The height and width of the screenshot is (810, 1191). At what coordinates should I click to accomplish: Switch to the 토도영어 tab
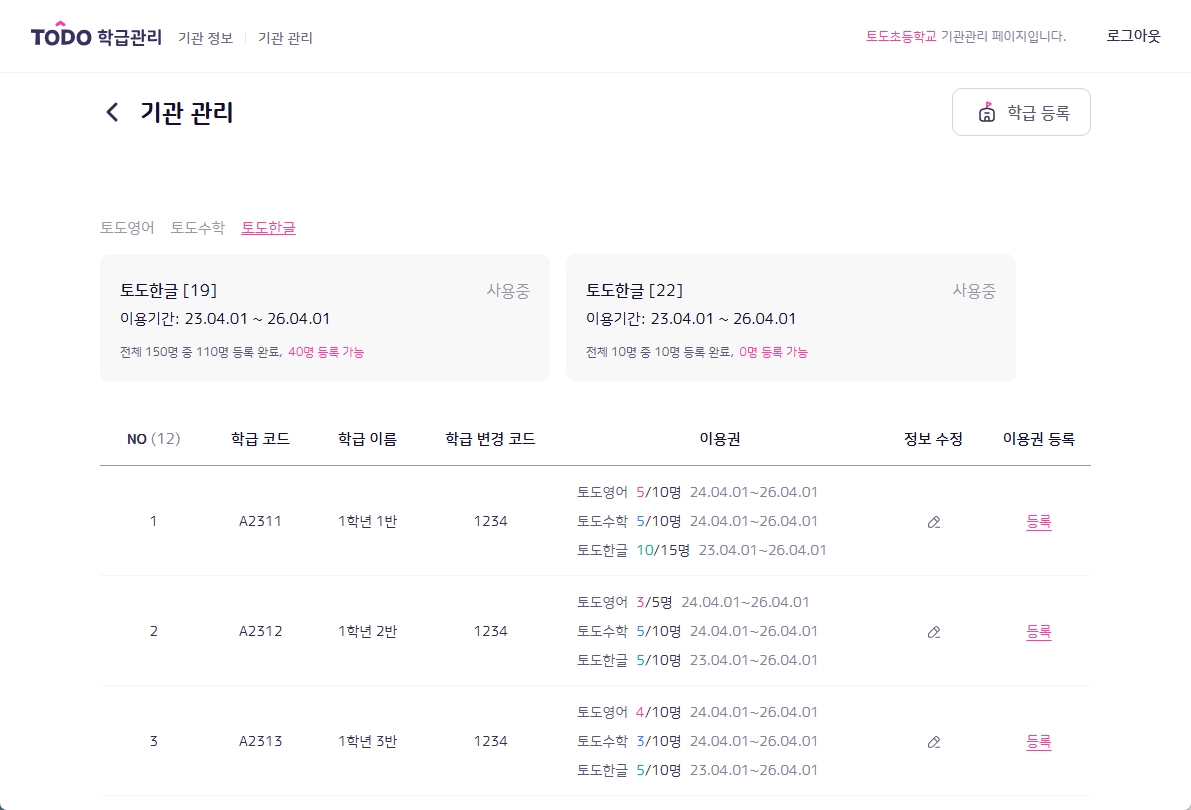127,228
